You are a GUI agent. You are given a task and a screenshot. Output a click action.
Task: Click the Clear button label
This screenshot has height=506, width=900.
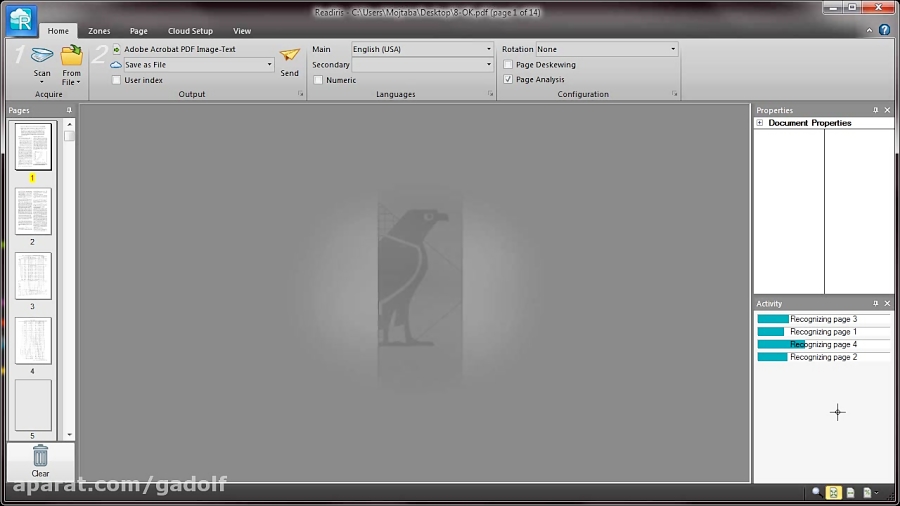tap(40, 474)
